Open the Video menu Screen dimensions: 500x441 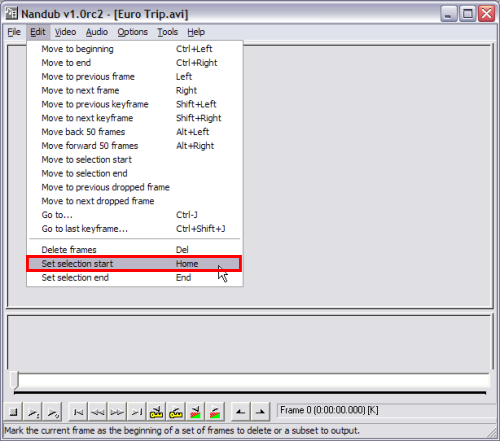[65, 32]
